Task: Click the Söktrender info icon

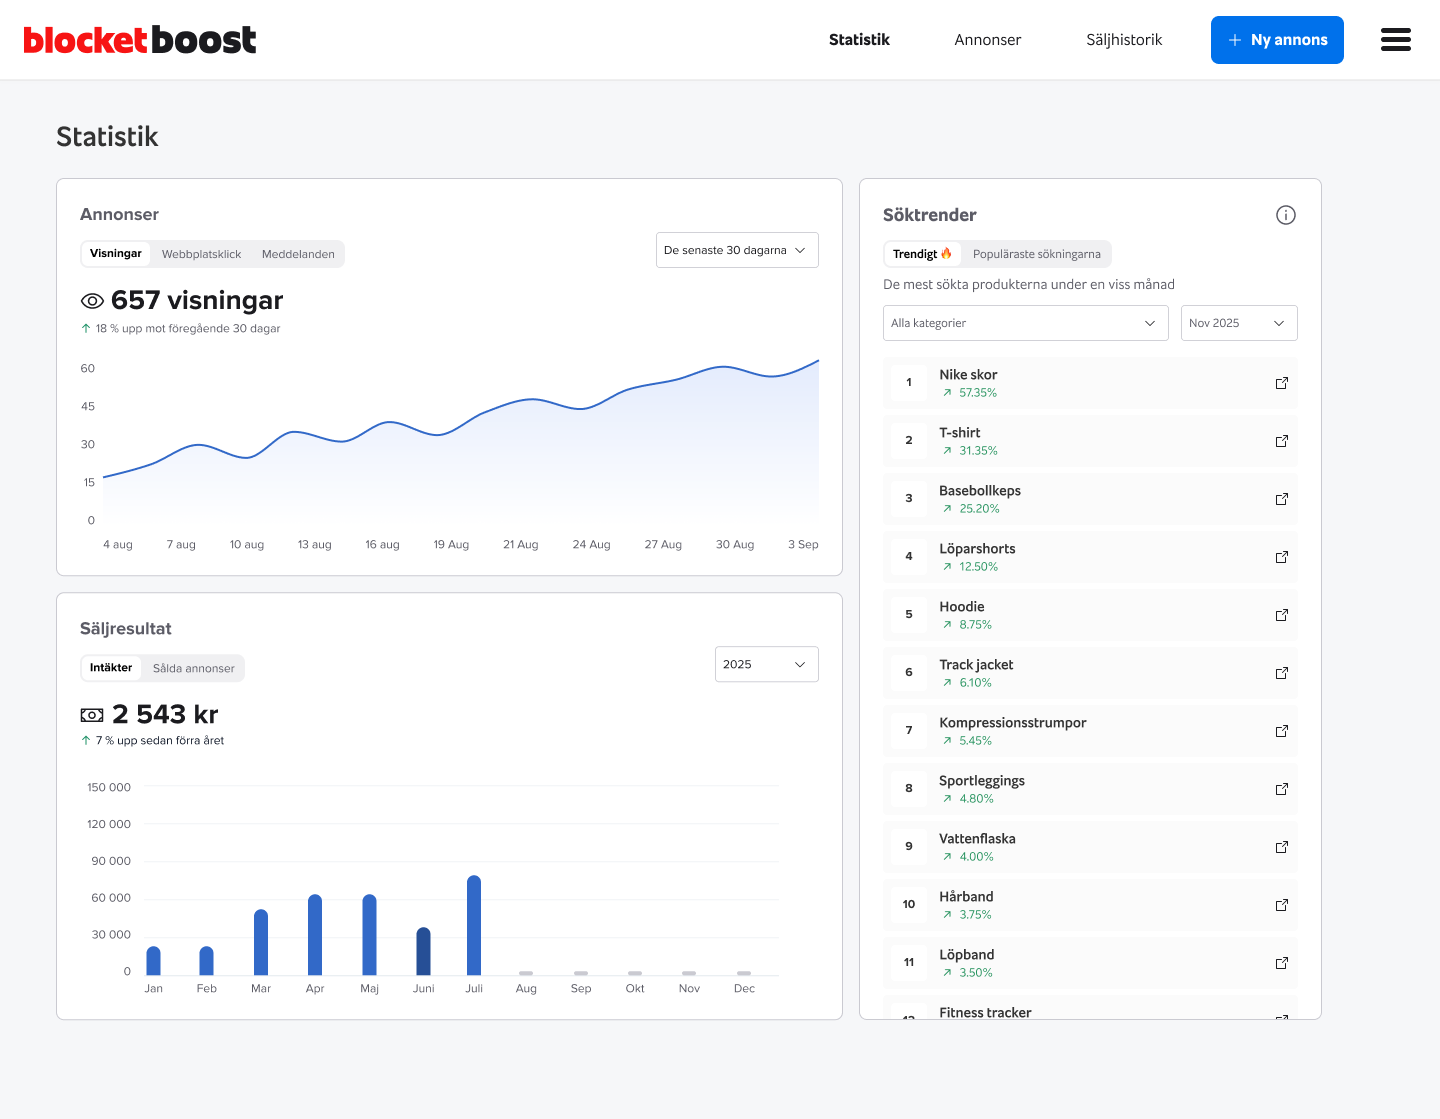Action: click(1286, 215)
